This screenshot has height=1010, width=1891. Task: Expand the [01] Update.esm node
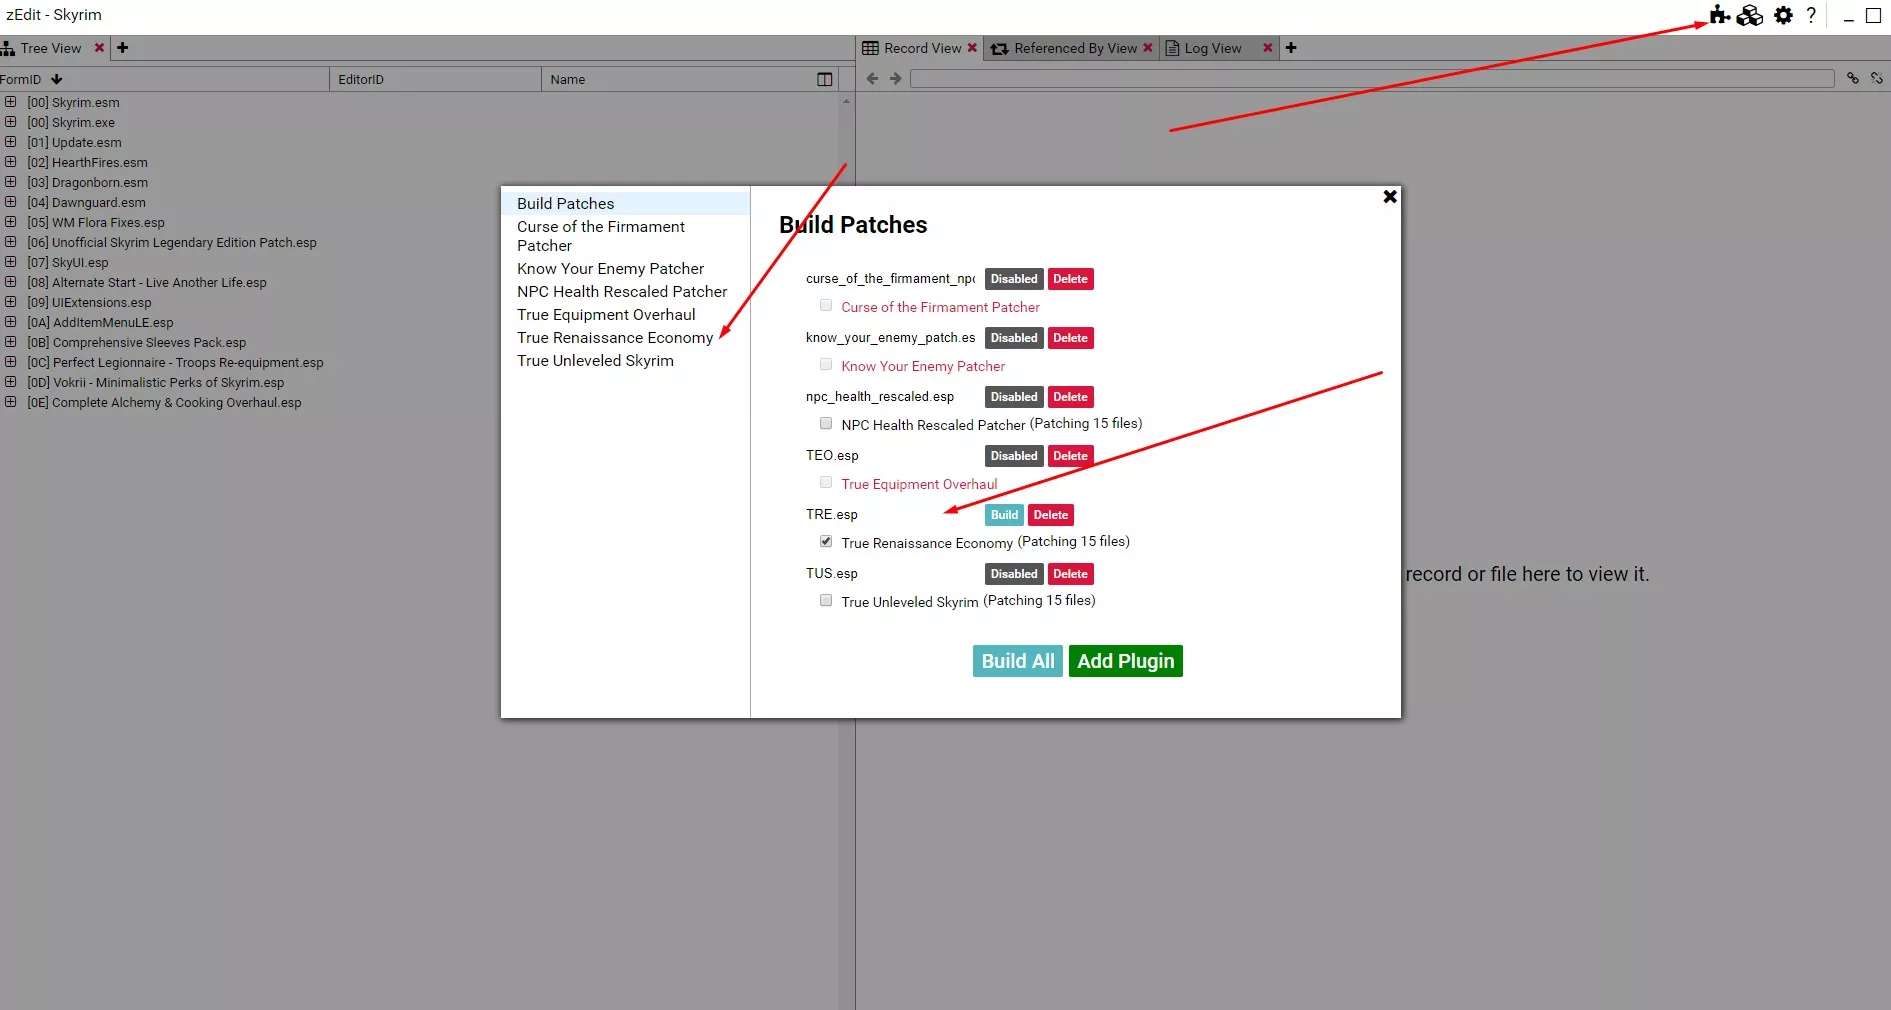[x=10, y=142]
